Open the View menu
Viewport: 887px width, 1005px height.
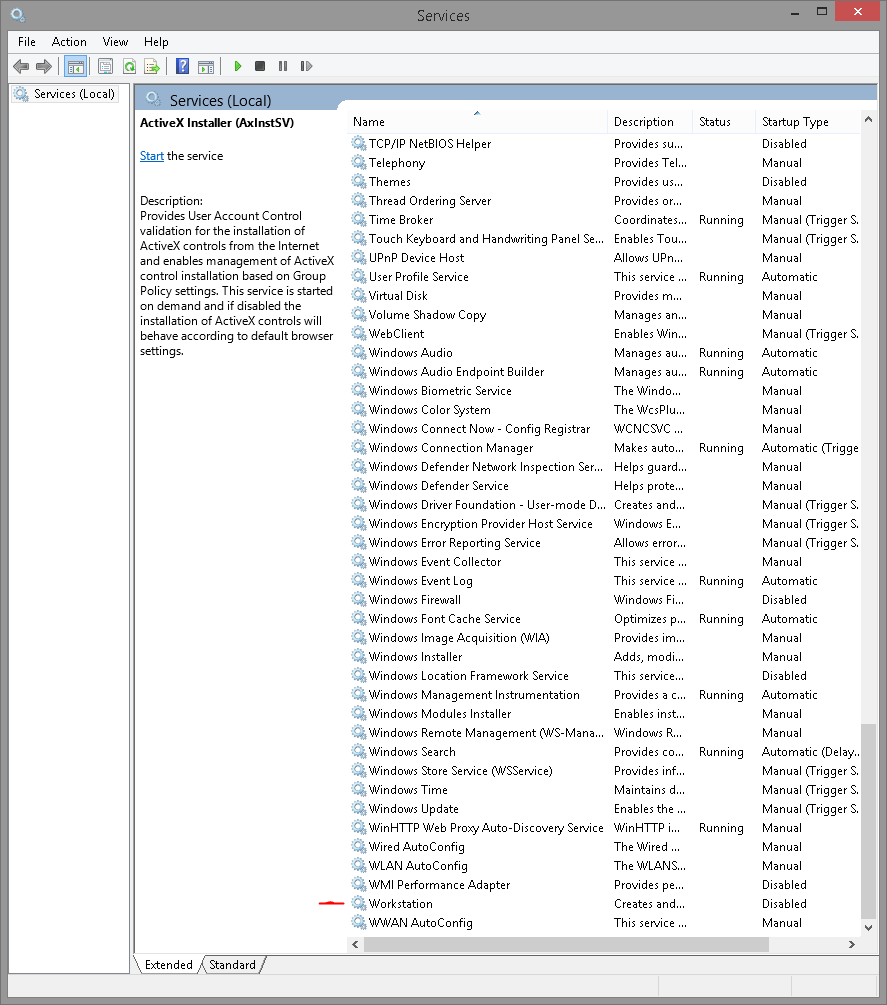(x=115, y=42)
